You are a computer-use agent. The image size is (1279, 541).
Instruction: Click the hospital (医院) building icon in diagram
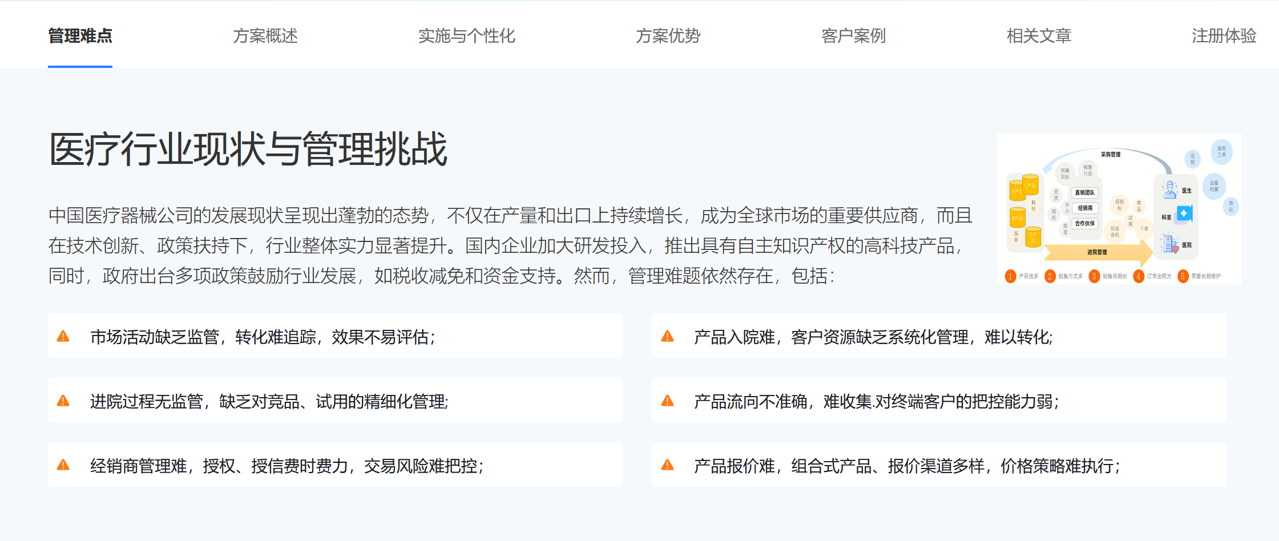[1169, 243]
